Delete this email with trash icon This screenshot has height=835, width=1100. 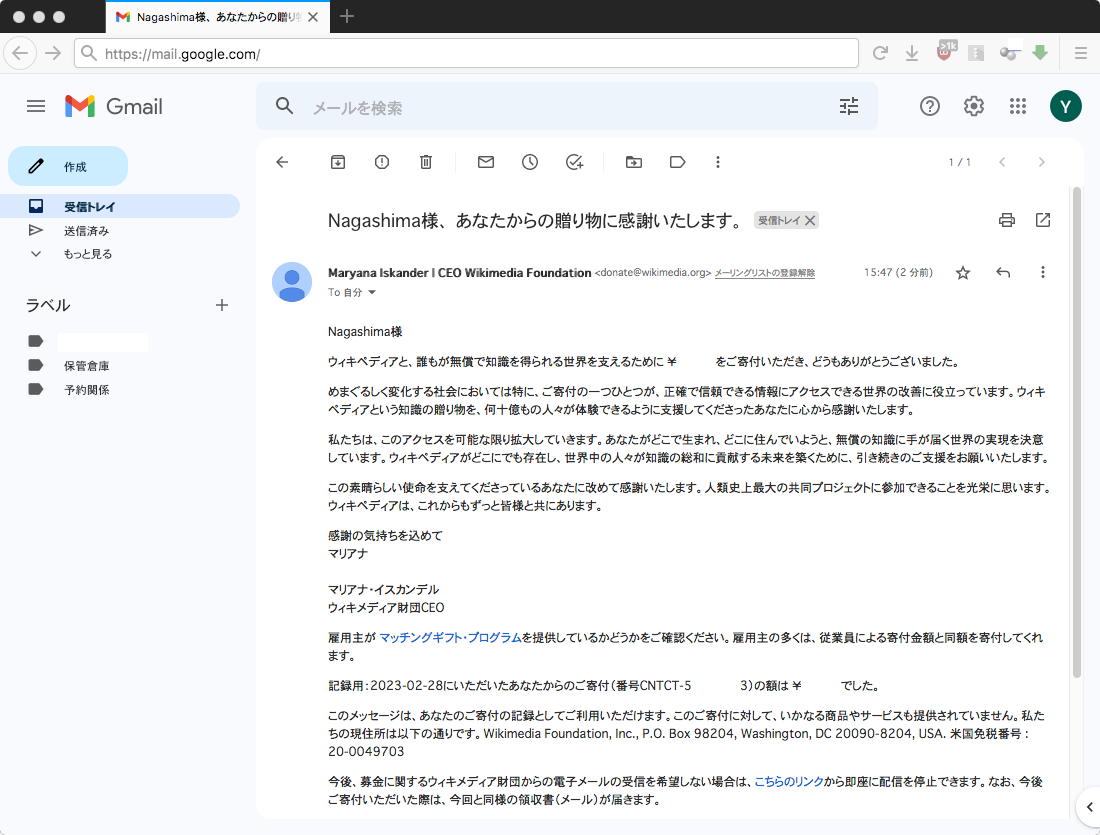[426, 162]
